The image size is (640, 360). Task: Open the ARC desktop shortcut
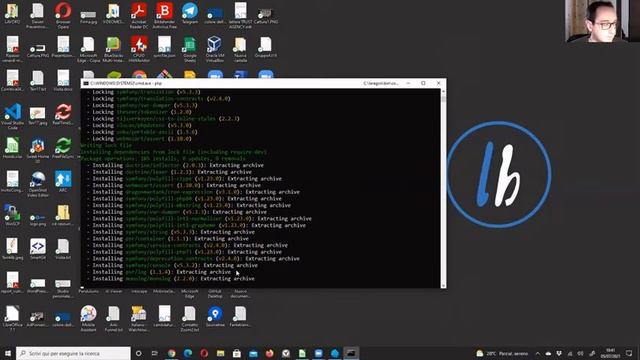point(63,181)
